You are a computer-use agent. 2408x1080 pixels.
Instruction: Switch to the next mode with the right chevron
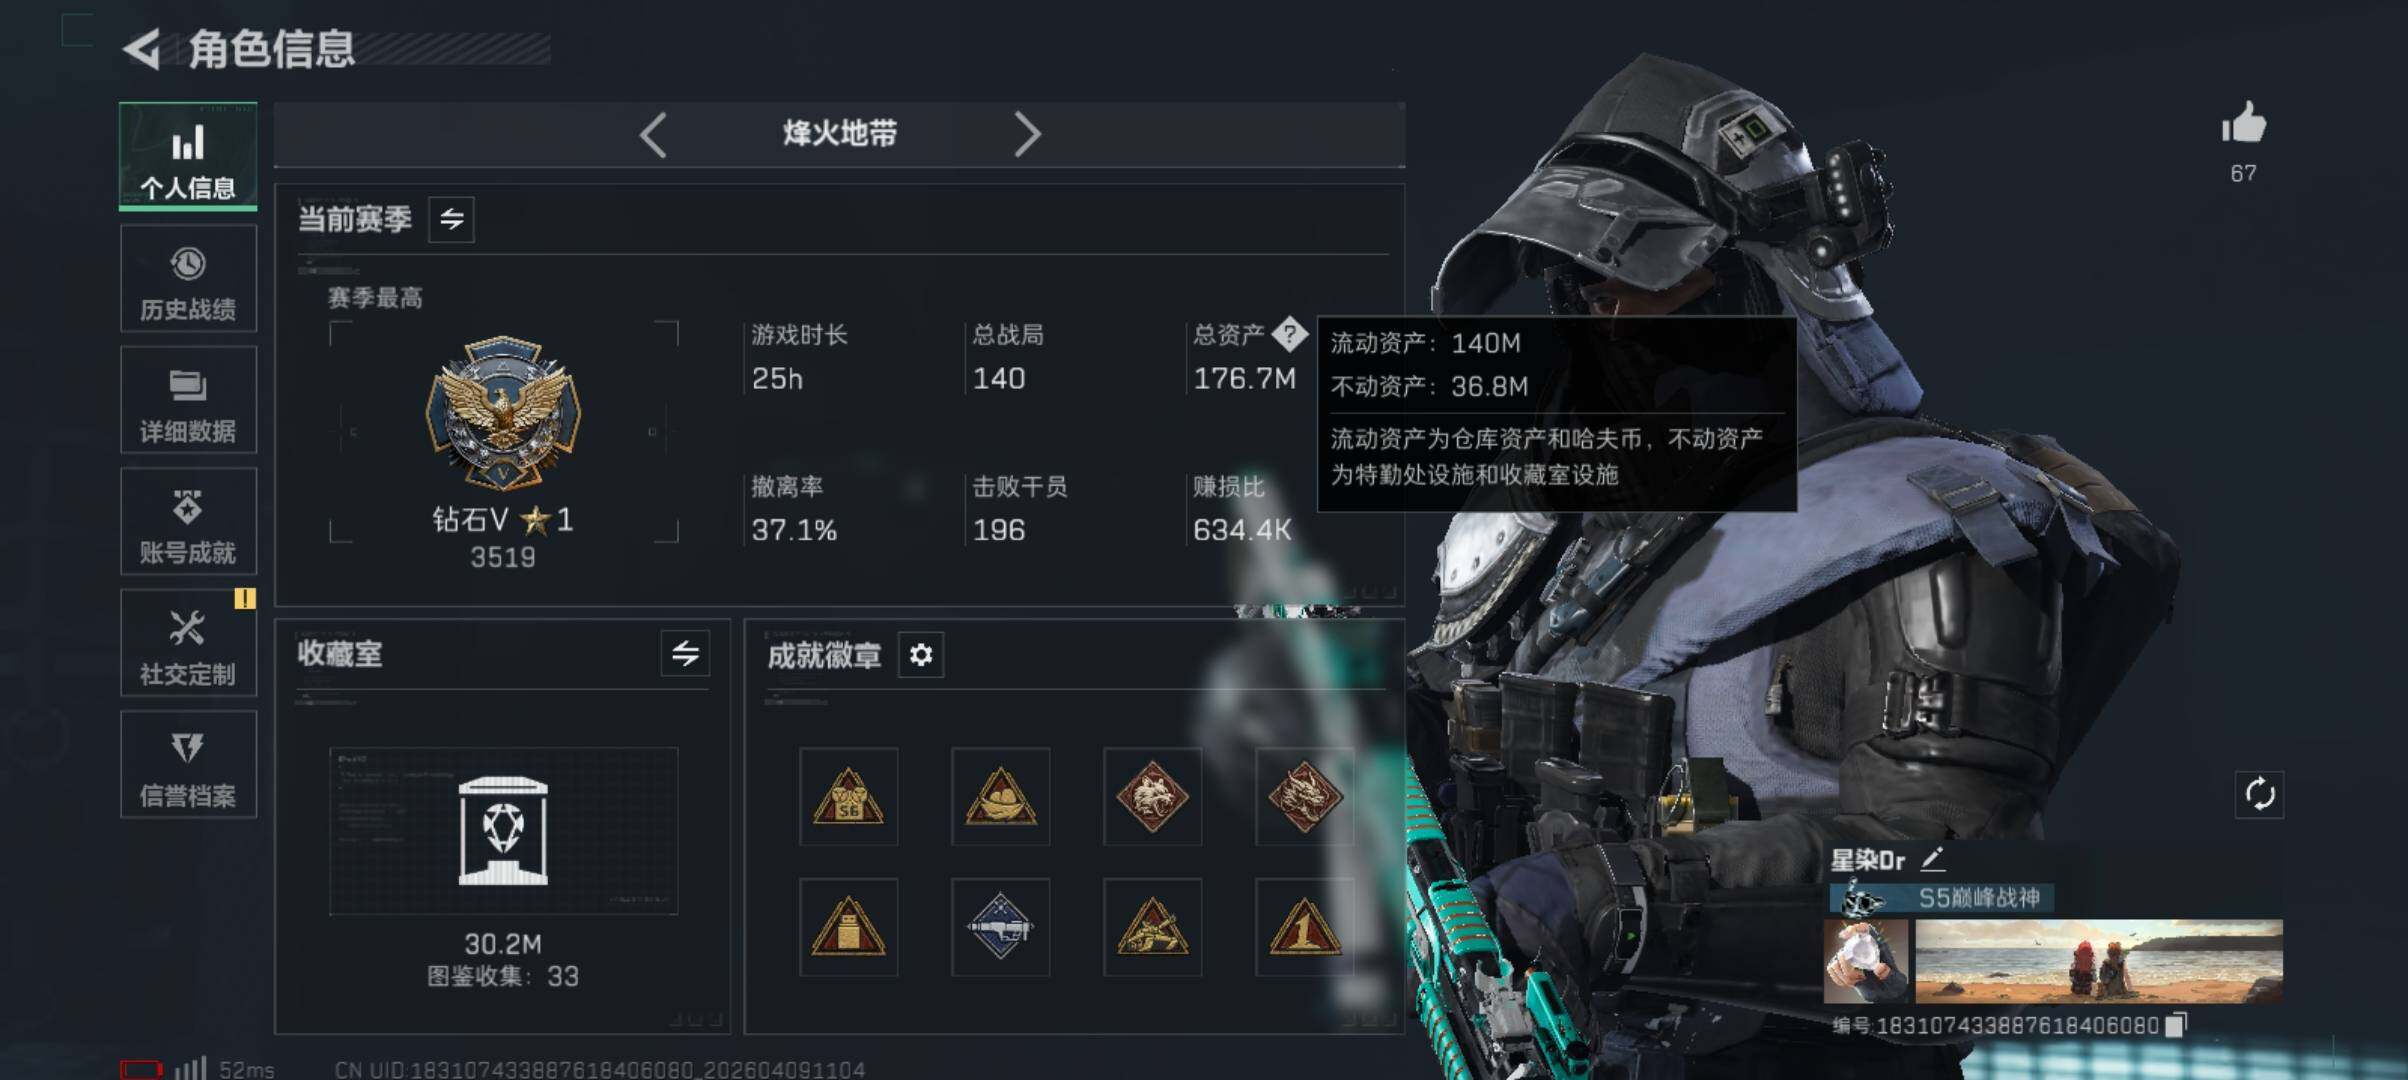click(1027, 134)
